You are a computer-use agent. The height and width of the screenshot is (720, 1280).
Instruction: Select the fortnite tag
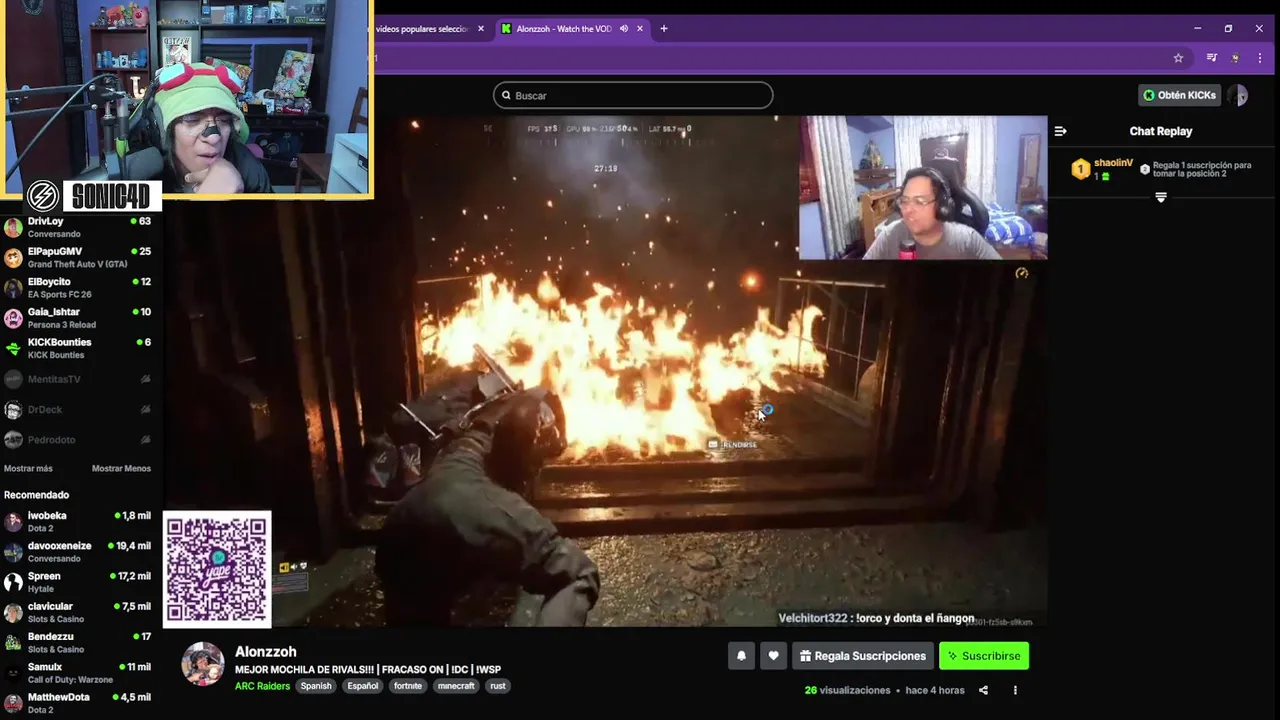[x=407, y=686]
